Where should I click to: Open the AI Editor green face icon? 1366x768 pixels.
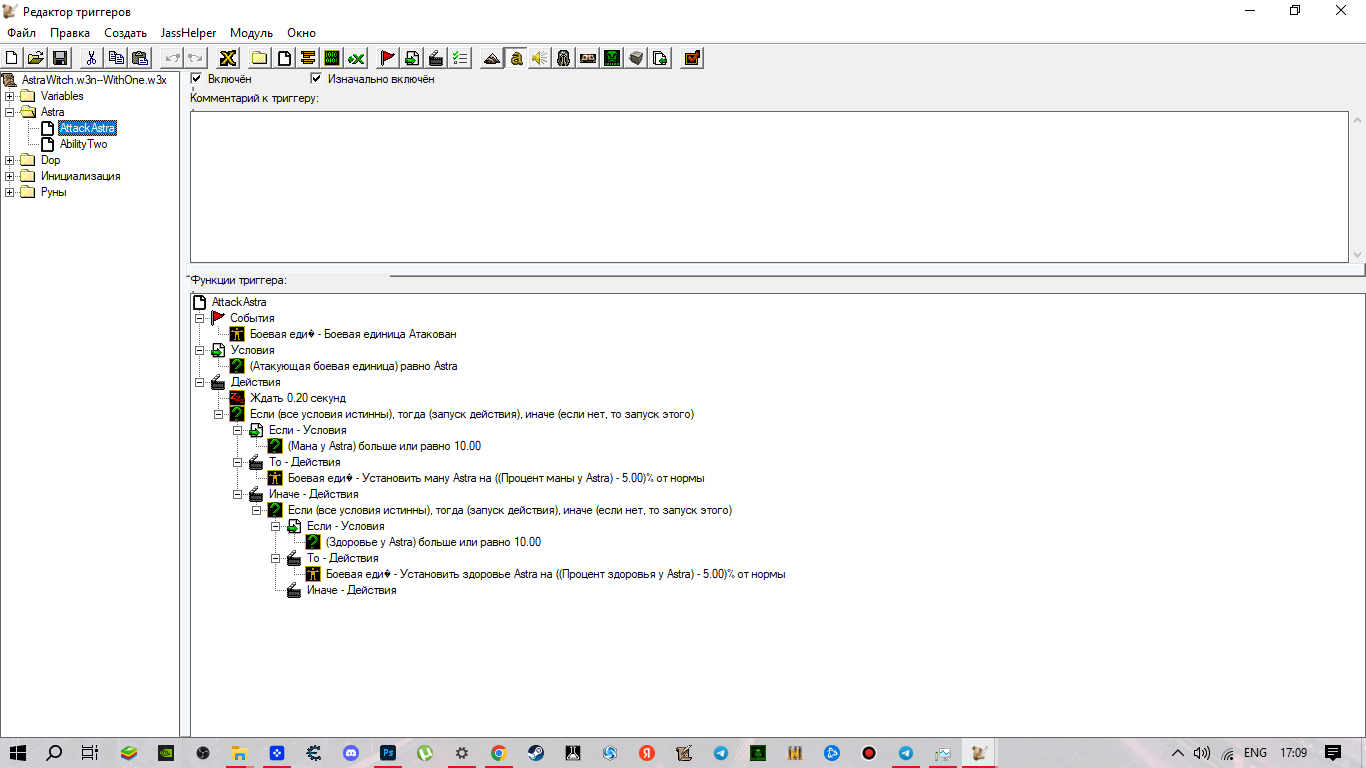click(x=612, y=58)
